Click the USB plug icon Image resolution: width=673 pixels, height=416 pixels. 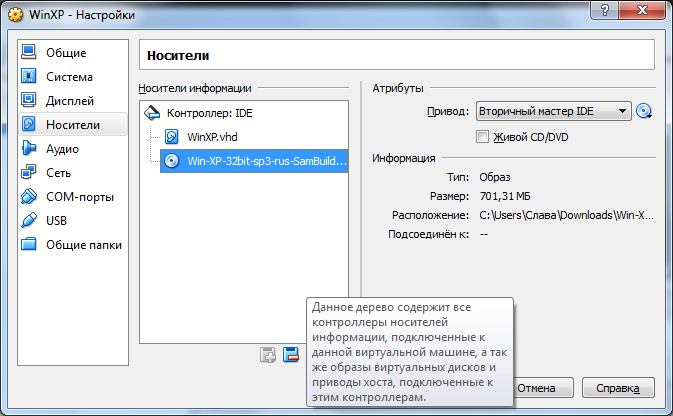pyautogui.click(x=29, y=220)
